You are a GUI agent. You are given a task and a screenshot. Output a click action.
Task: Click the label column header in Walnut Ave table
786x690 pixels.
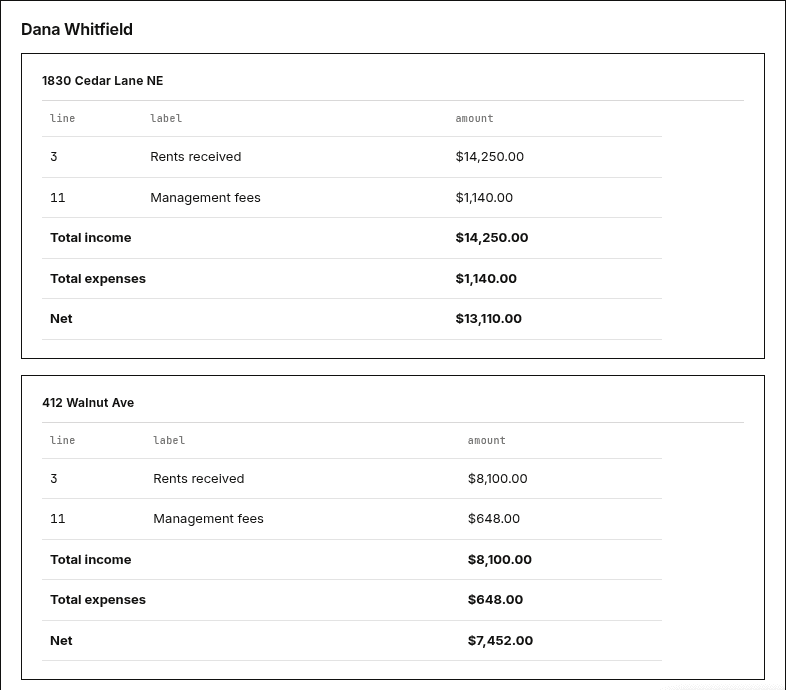point(169,440)
